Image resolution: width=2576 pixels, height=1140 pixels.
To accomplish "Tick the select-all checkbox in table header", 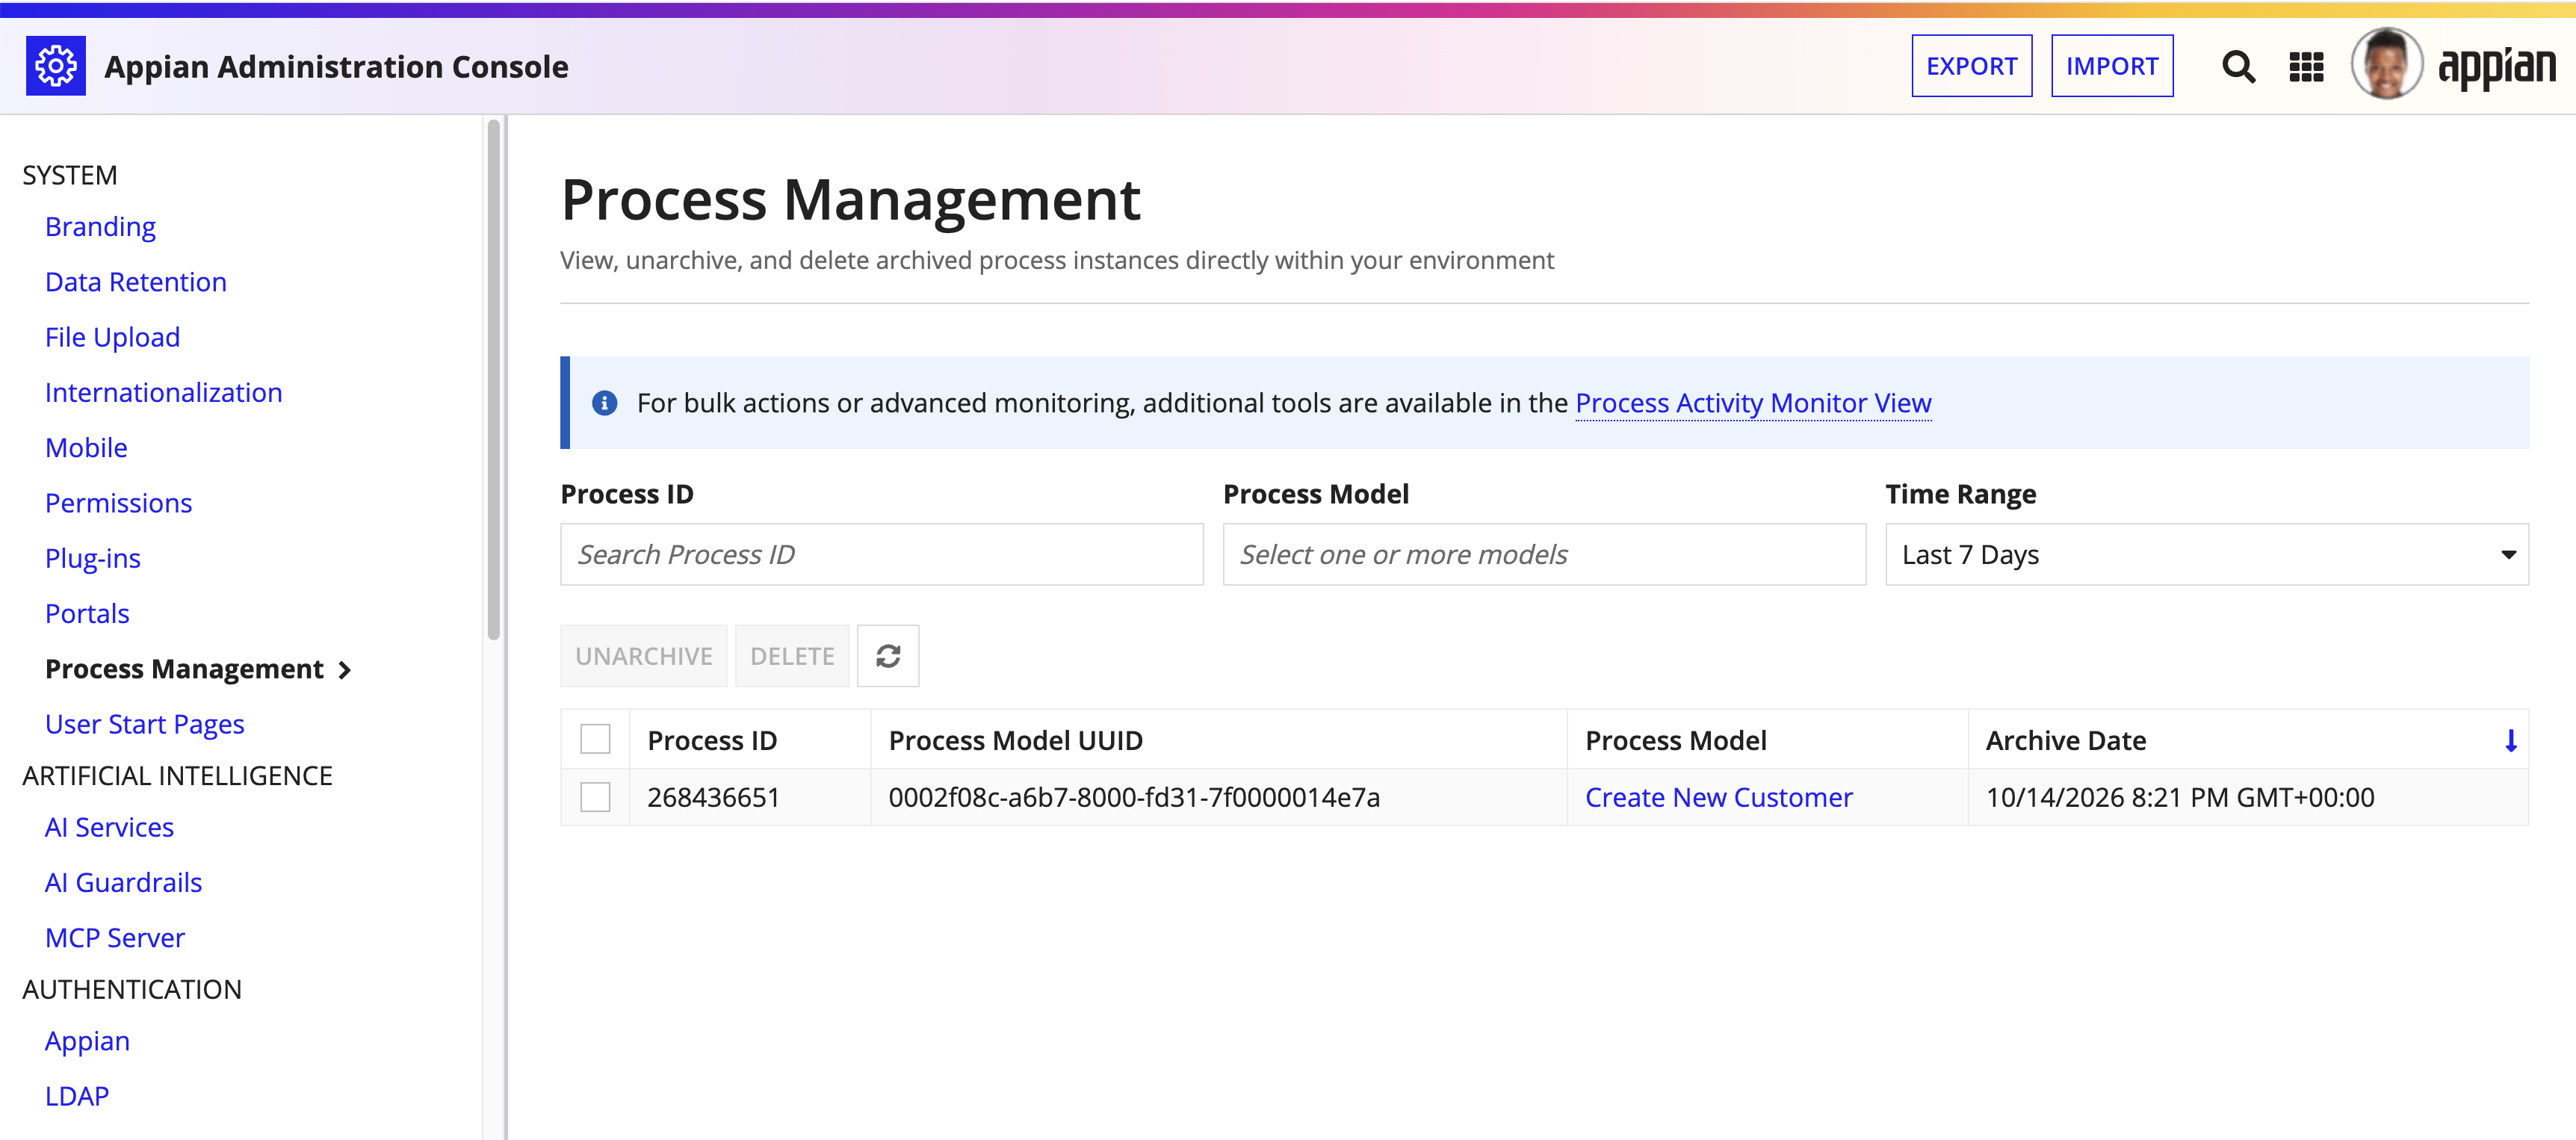I will 595,740.
